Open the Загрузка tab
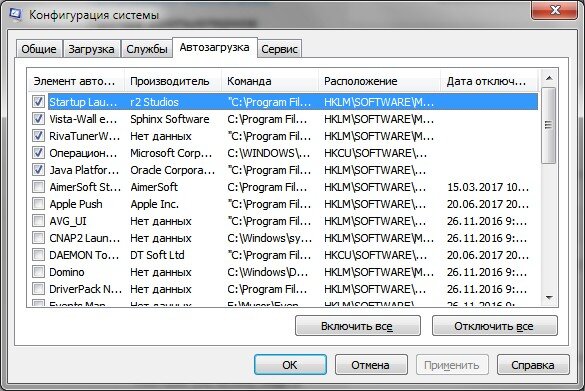This screenshot has height=391, width=585. point(91,49)
